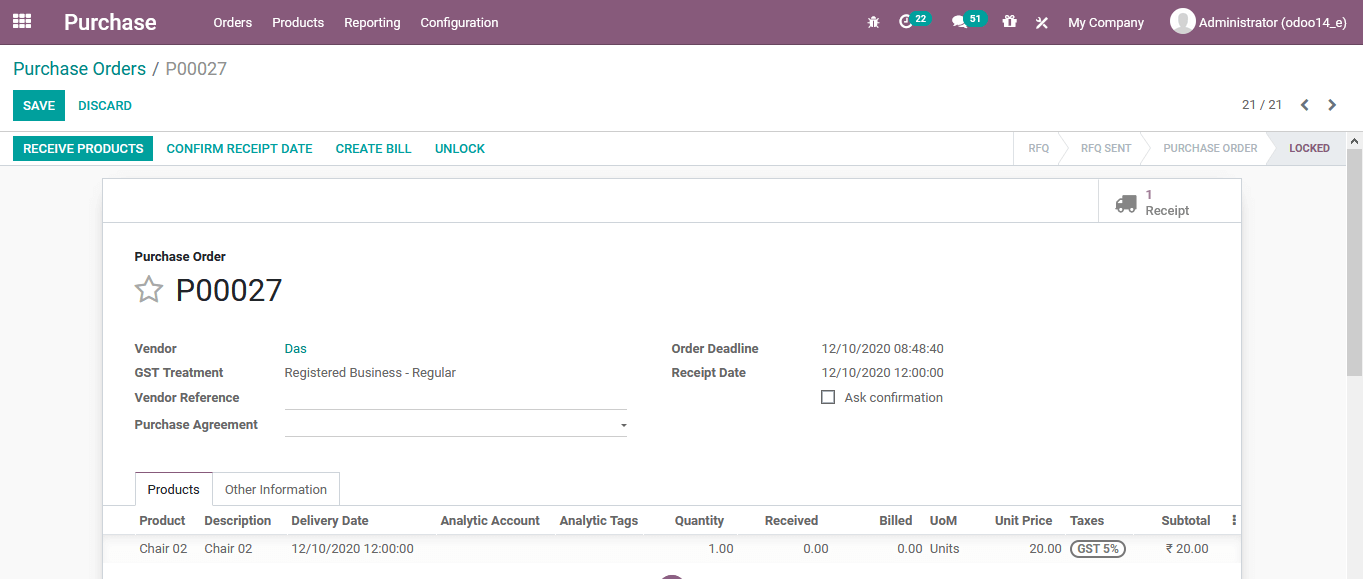This screenshot has height=579, width=1363.
Task: Click the tools wrench icon in top bar
Action: coord(1042,22)
